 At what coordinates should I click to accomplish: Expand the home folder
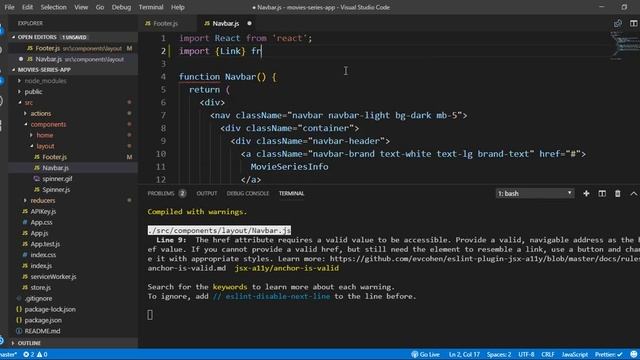[x=44, y=135]
